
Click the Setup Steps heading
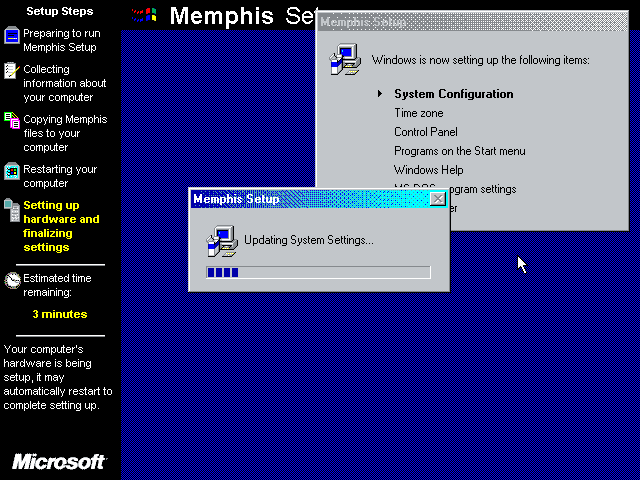point(60,11)
